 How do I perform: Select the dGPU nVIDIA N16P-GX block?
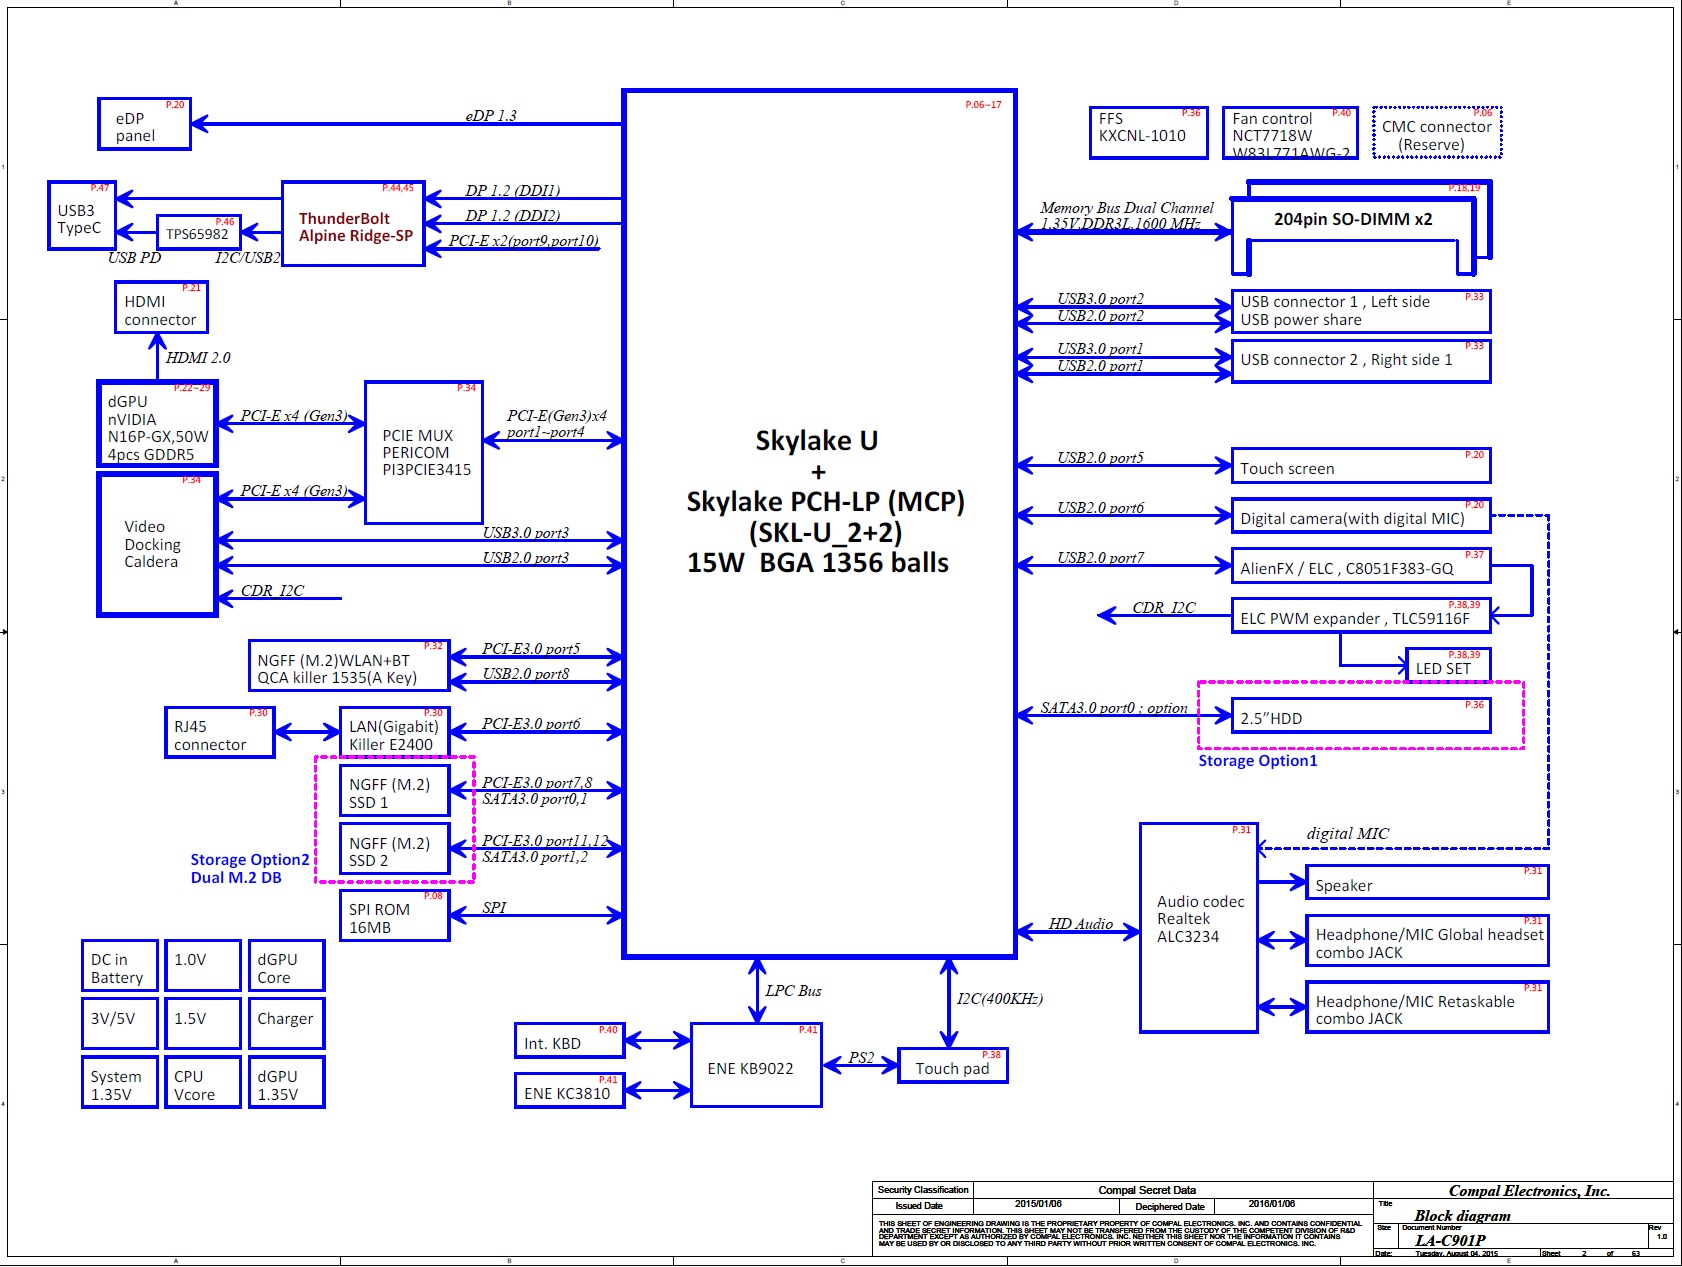[x=157, y=425]
